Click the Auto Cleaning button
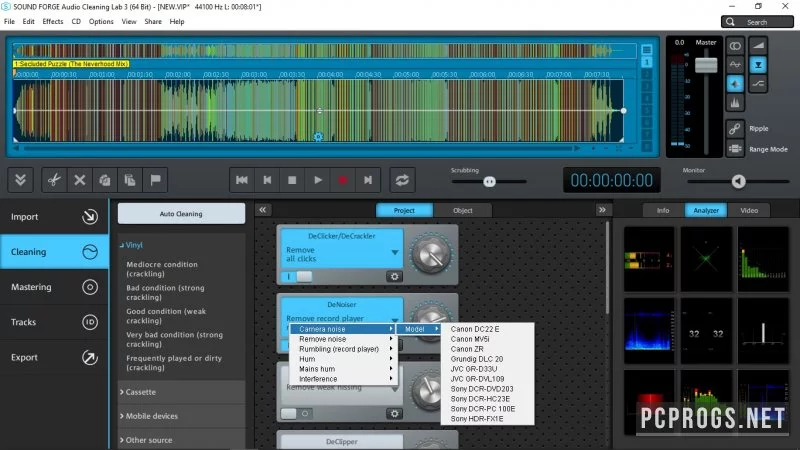The image size is (800, 450). pos(181,214)
